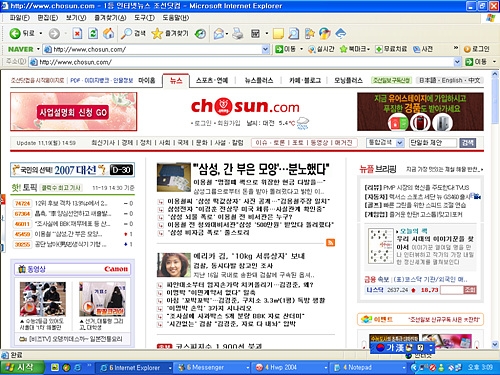Click the page search 검색 button

point(467,143)
